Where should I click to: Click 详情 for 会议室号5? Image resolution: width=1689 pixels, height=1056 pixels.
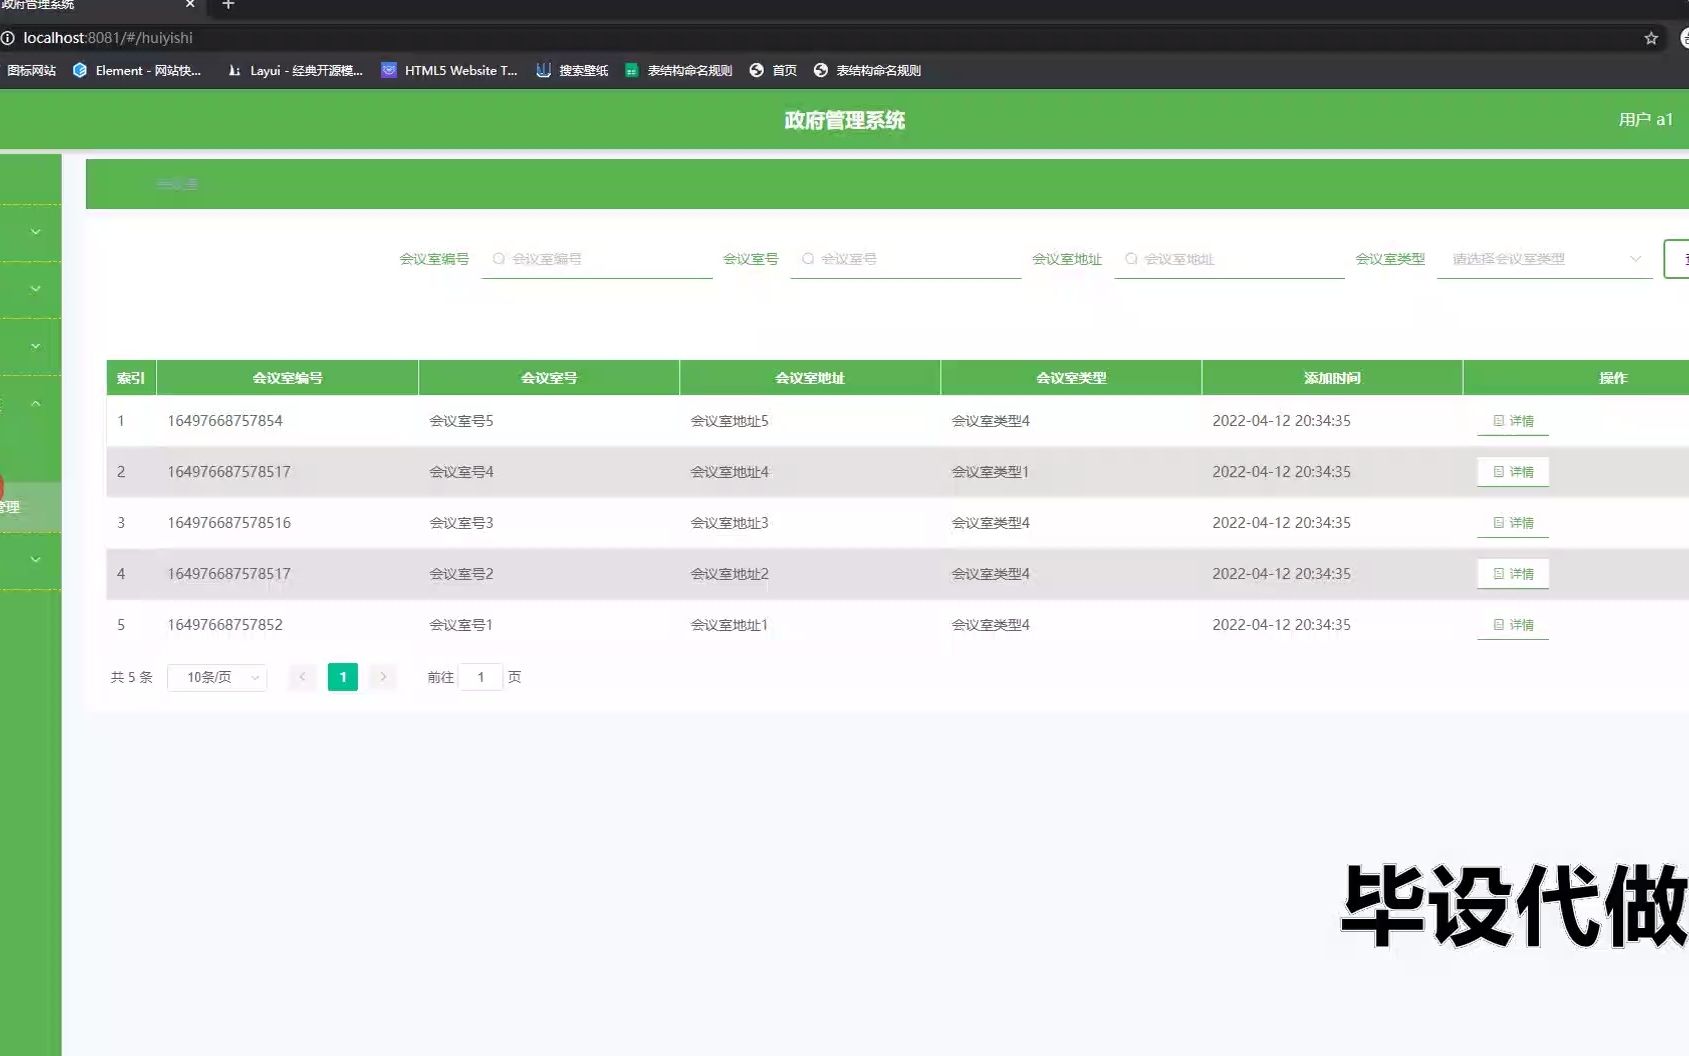click(x=1513, y=420)
